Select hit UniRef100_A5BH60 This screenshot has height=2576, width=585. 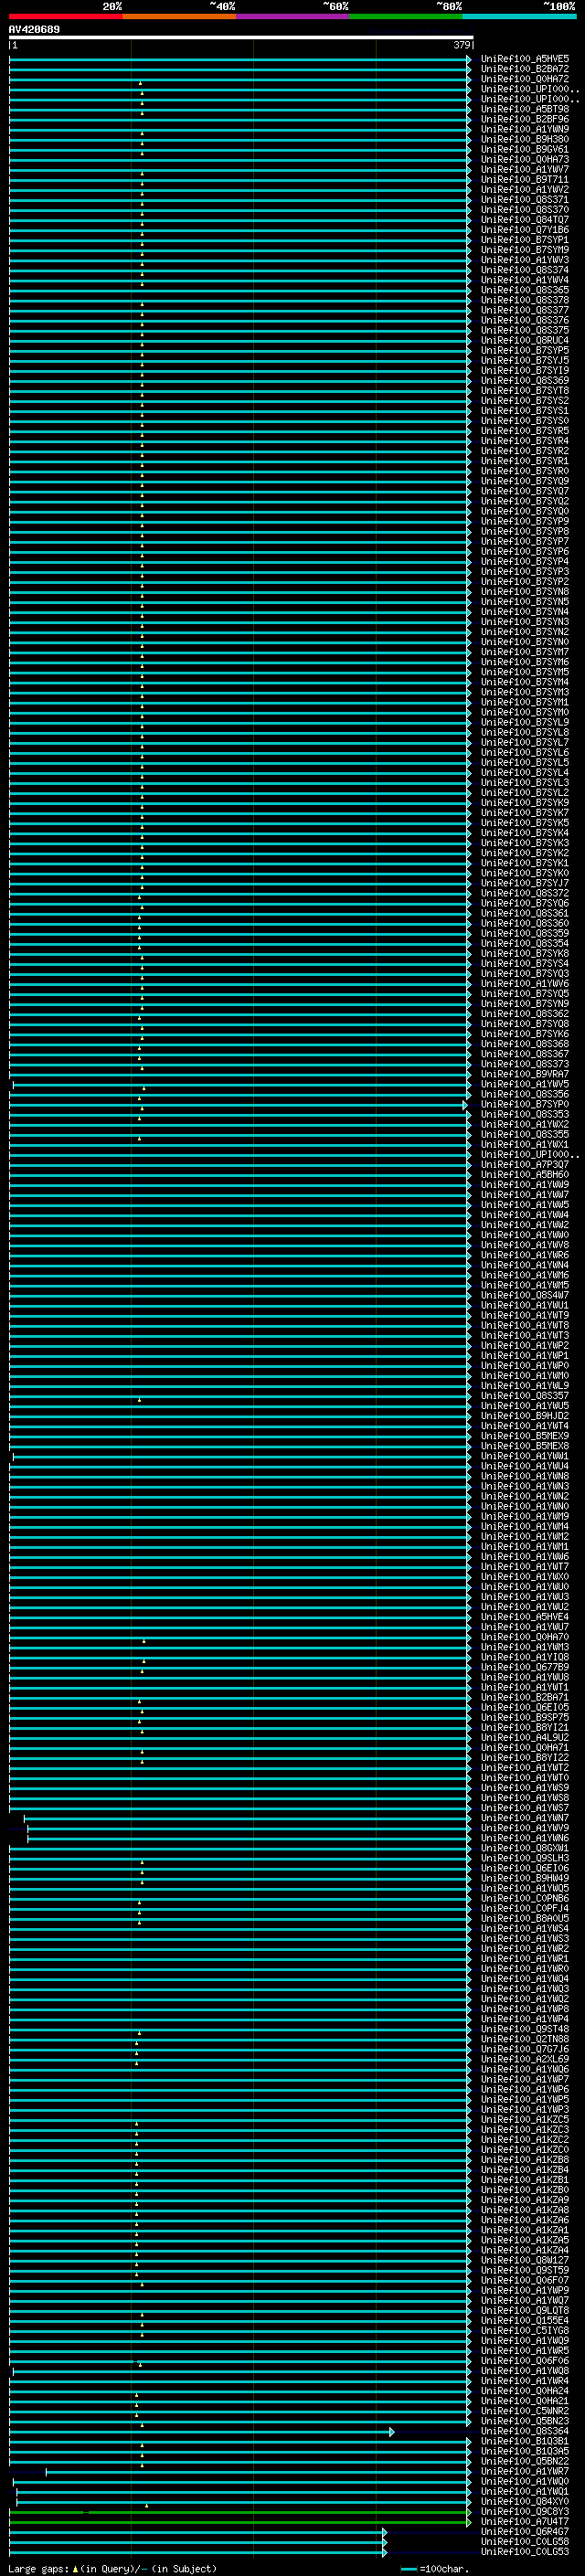pyautogui.click(x=525, y=1174)
